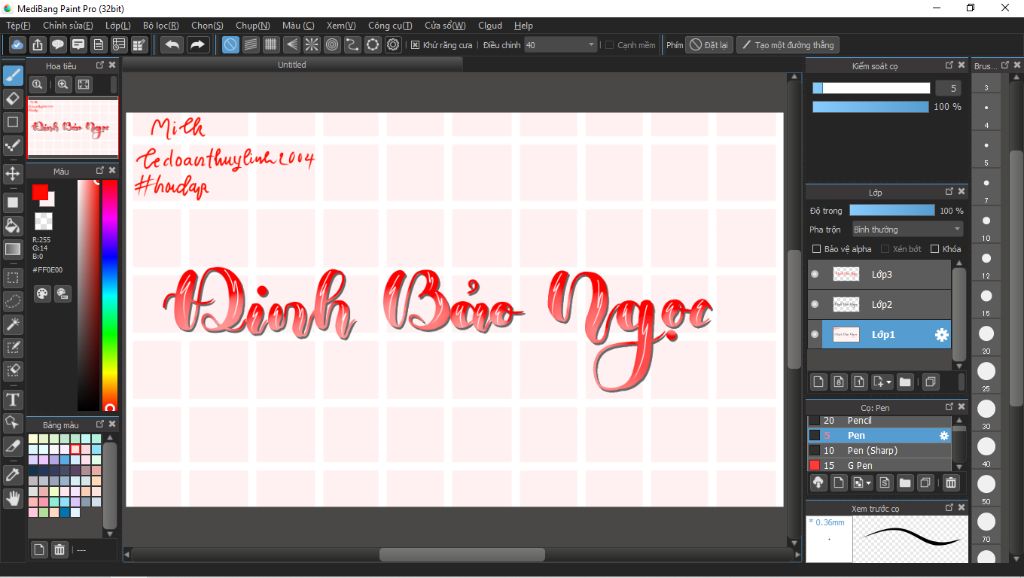
Task: Click the canvas horizontal scrollbar
Action: (x=462, y=554)
